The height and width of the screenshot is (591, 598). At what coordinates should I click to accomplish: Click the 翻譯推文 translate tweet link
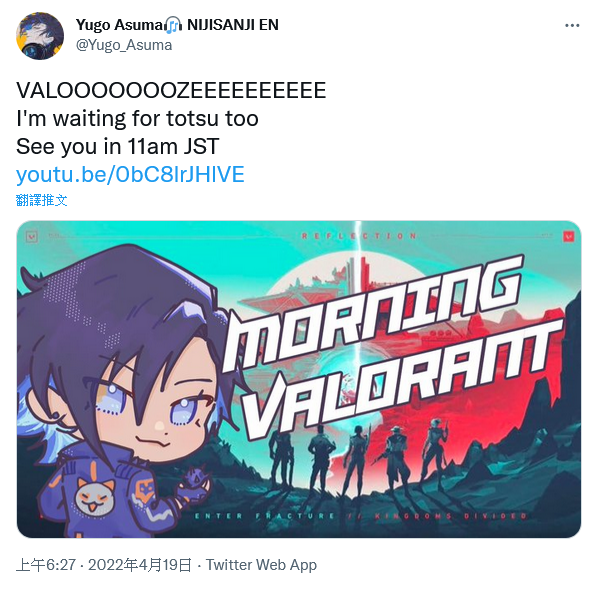coord(42,200)
